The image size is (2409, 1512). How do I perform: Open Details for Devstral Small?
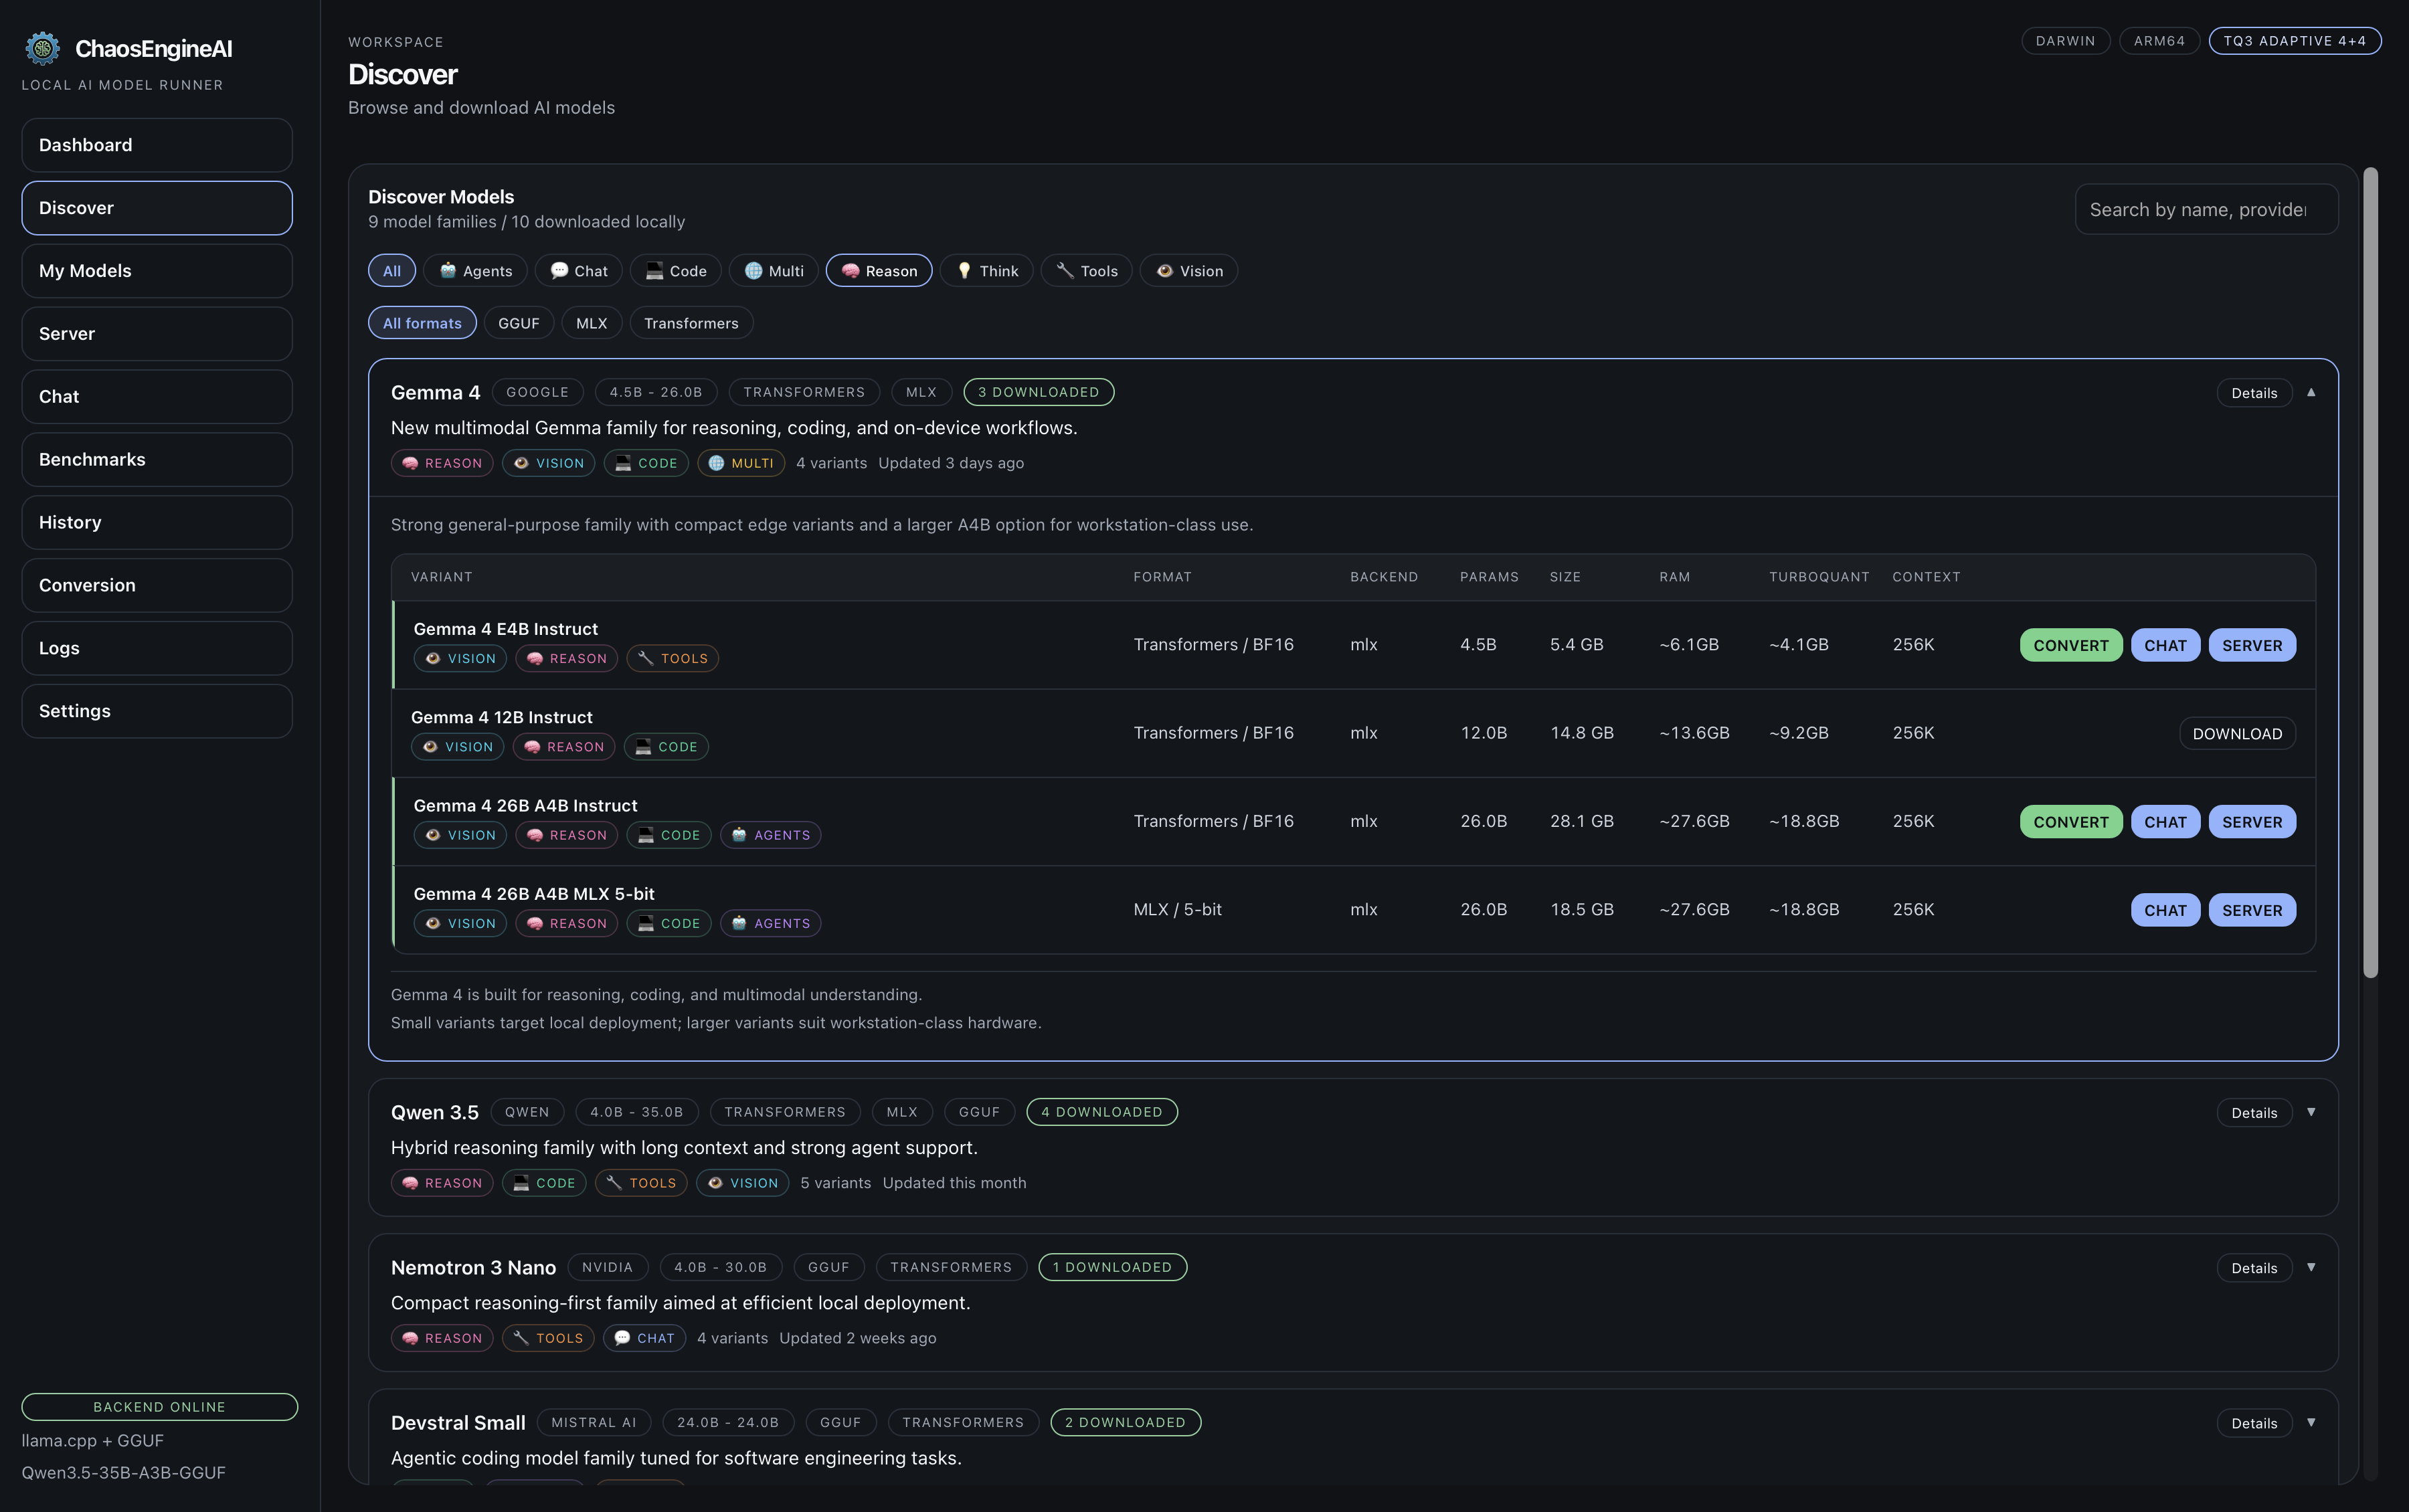pos(2254,1423)
